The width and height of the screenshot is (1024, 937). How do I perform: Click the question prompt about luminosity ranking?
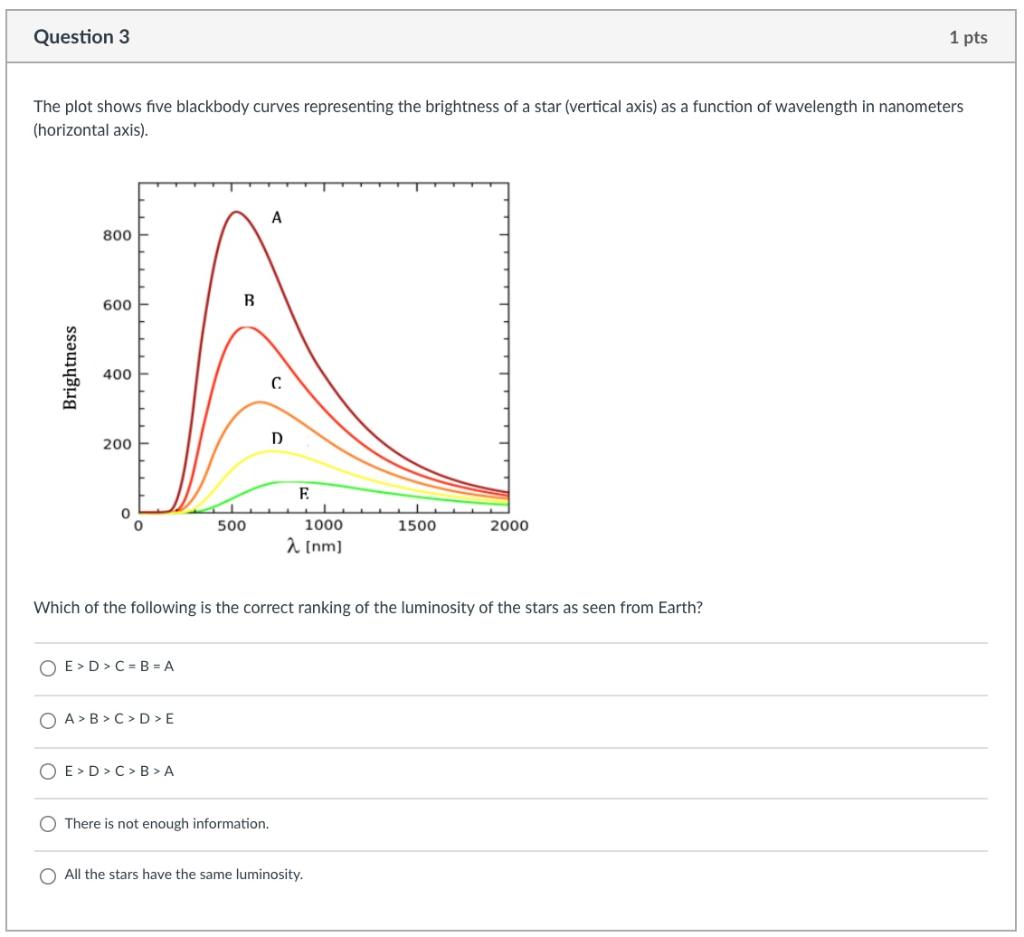click(368, 605)
